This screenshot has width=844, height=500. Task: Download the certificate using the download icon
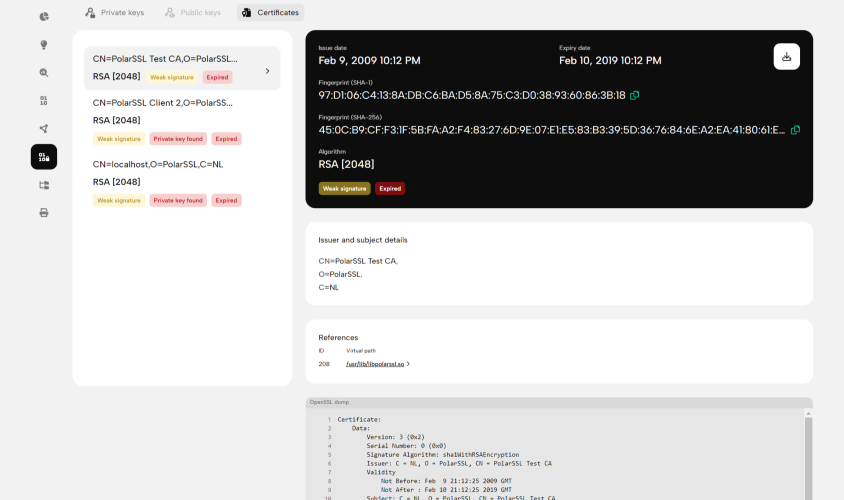(786, 57)
